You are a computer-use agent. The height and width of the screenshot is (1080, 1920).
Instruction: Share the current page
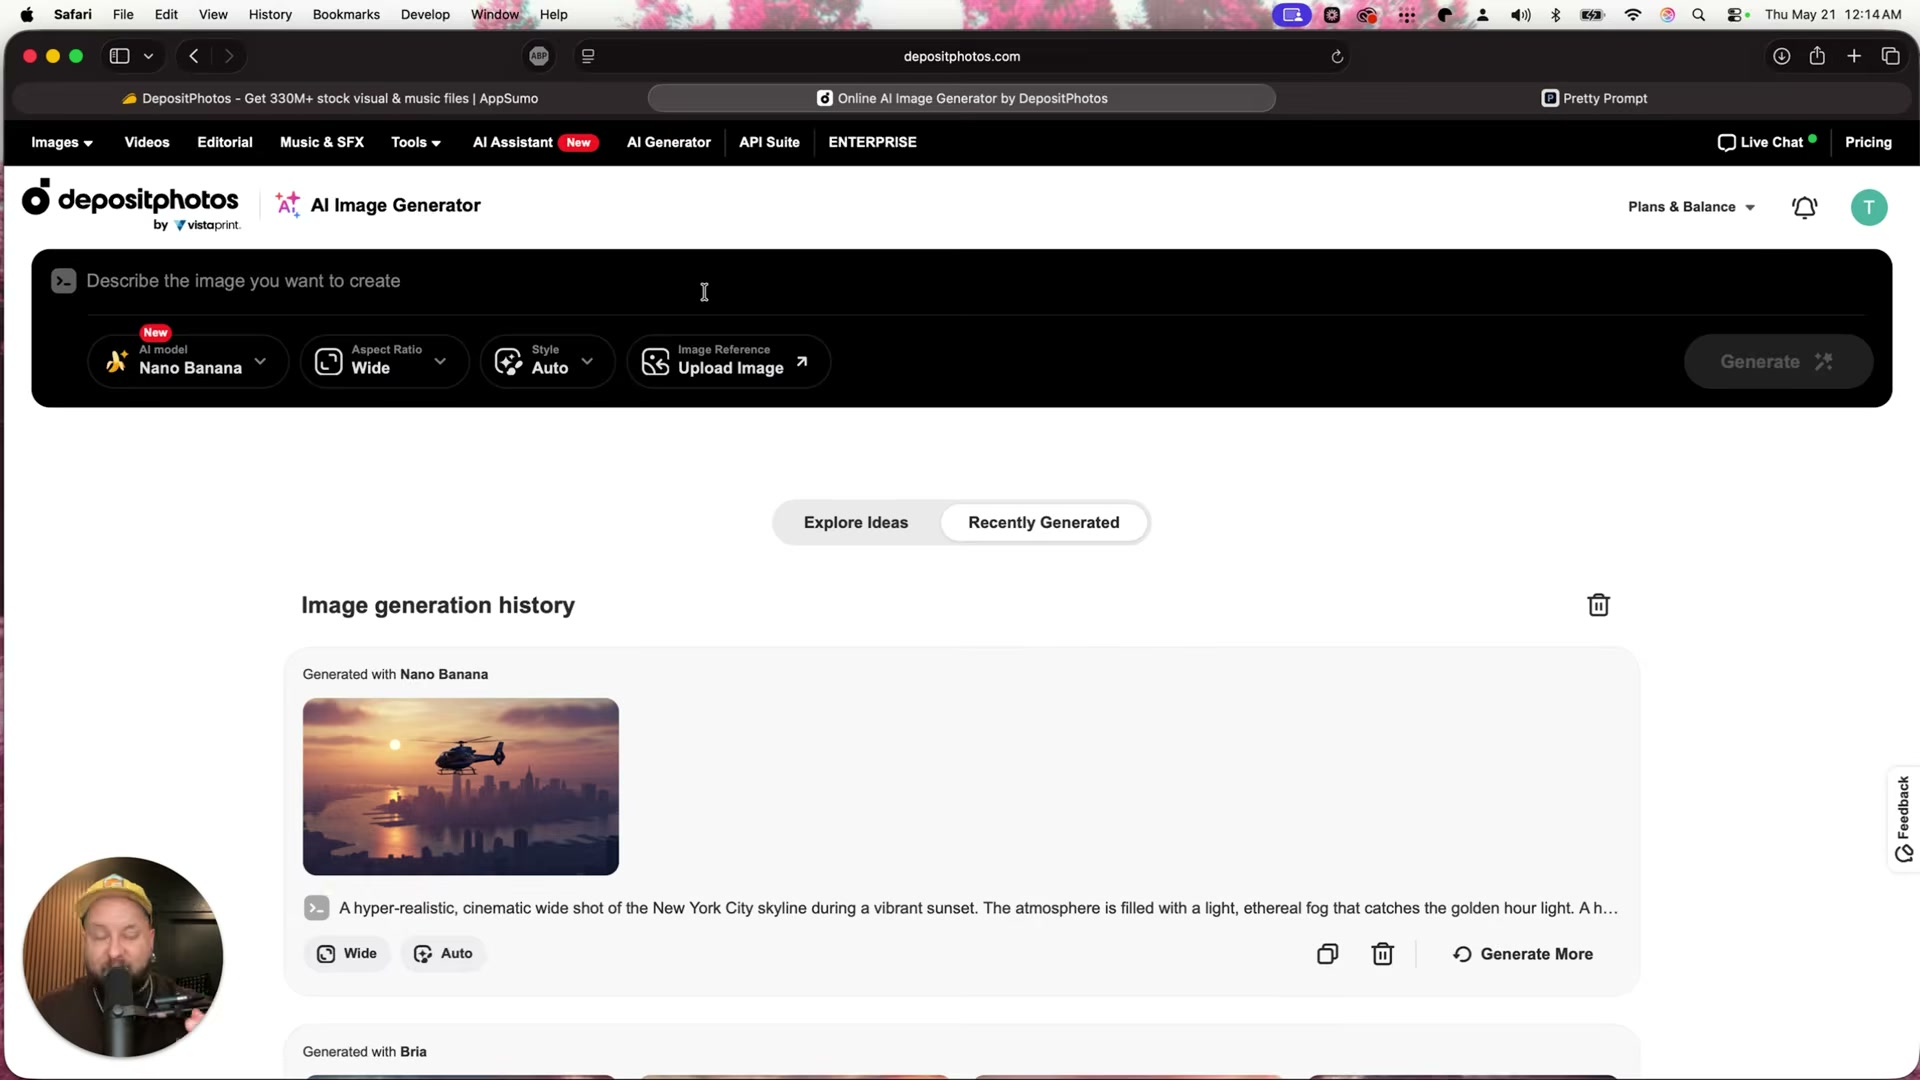[x=1817, y=56]
